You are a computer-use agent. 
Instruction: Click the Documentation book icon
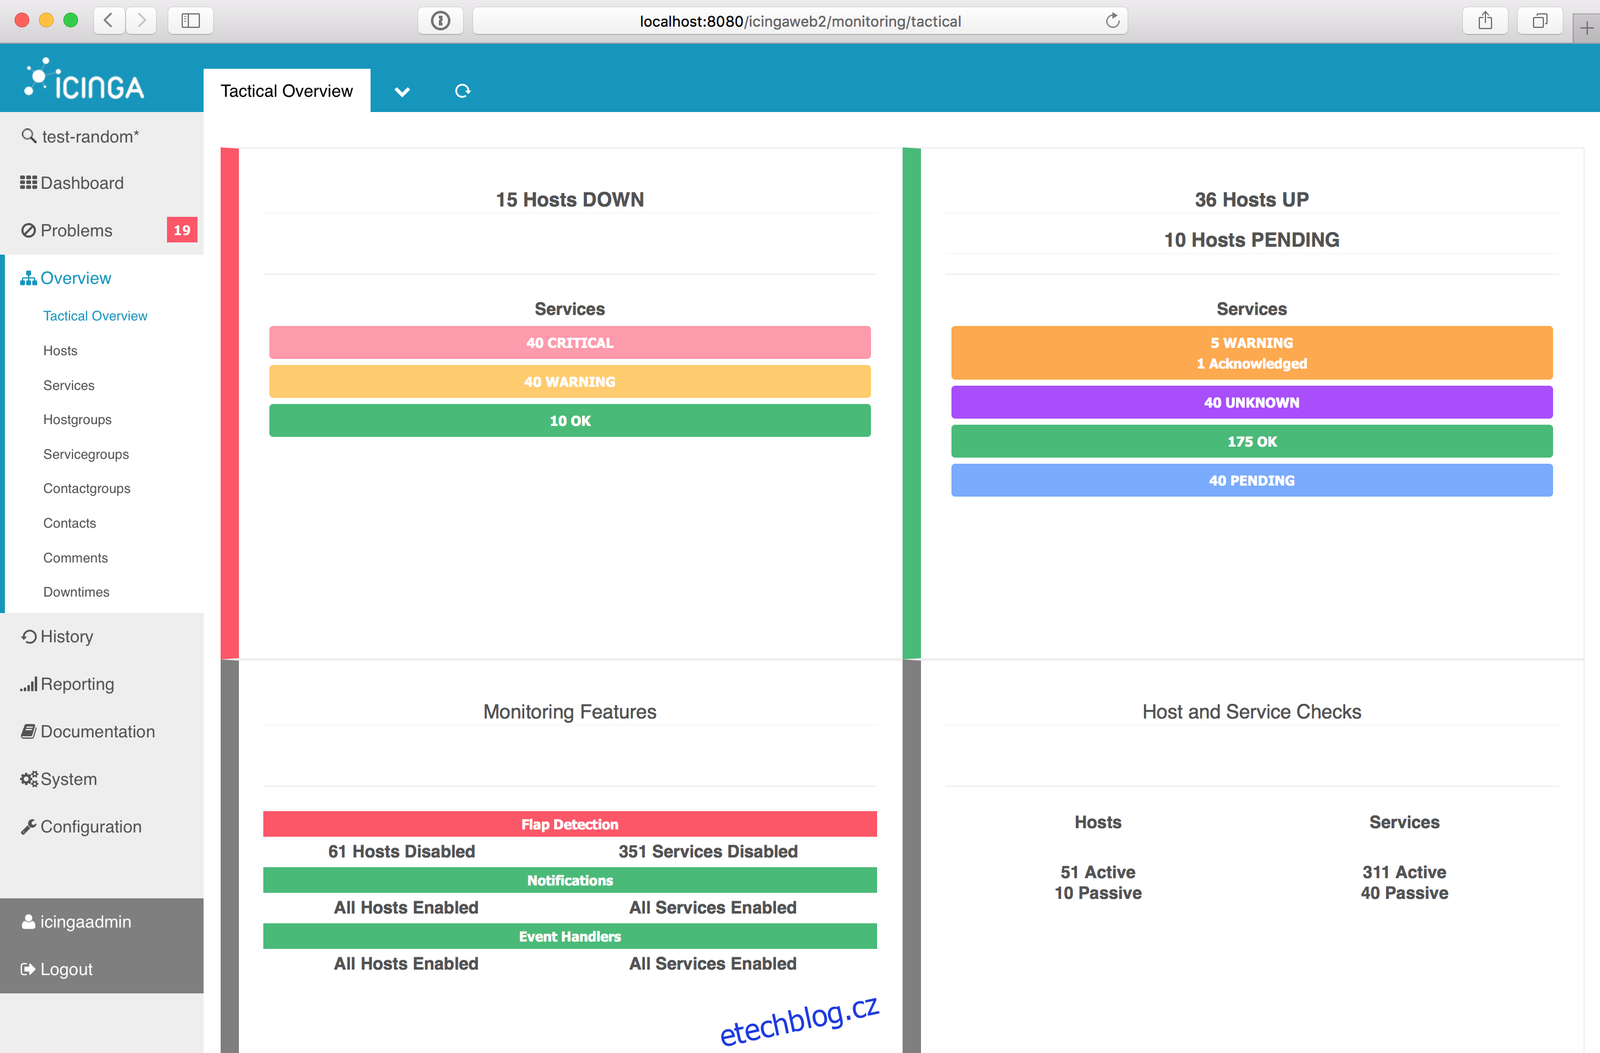tap(29, 732)
